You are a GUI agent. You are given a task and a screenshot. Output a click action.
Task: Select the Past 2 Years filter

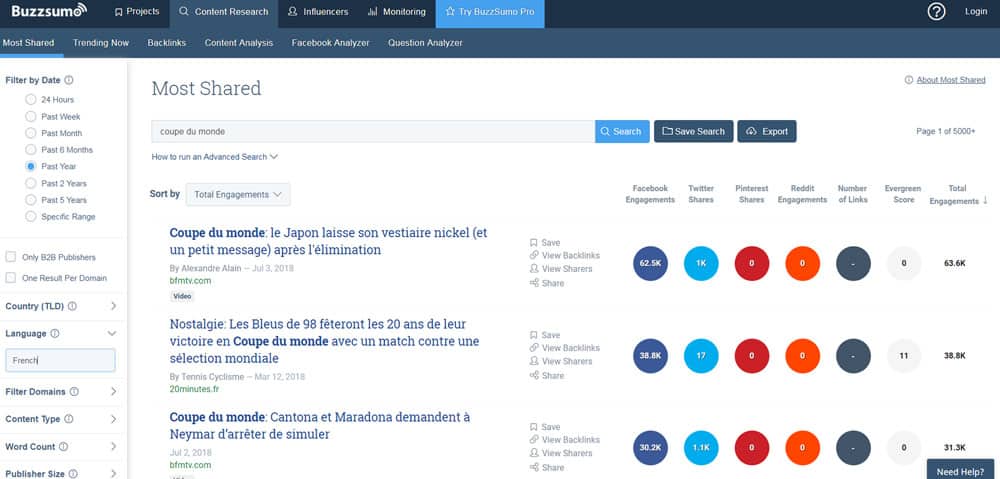(x=31, y=183)
